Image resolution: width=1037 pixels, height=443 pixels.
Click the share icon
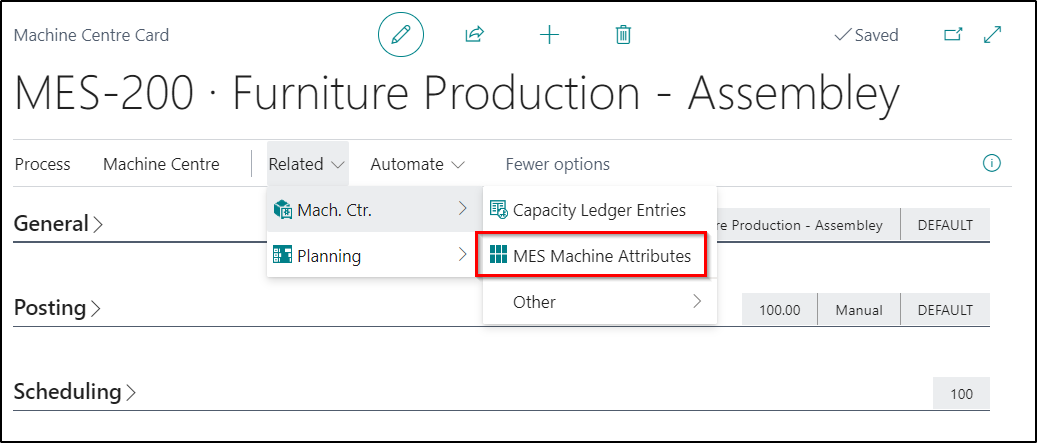(475, 34)
